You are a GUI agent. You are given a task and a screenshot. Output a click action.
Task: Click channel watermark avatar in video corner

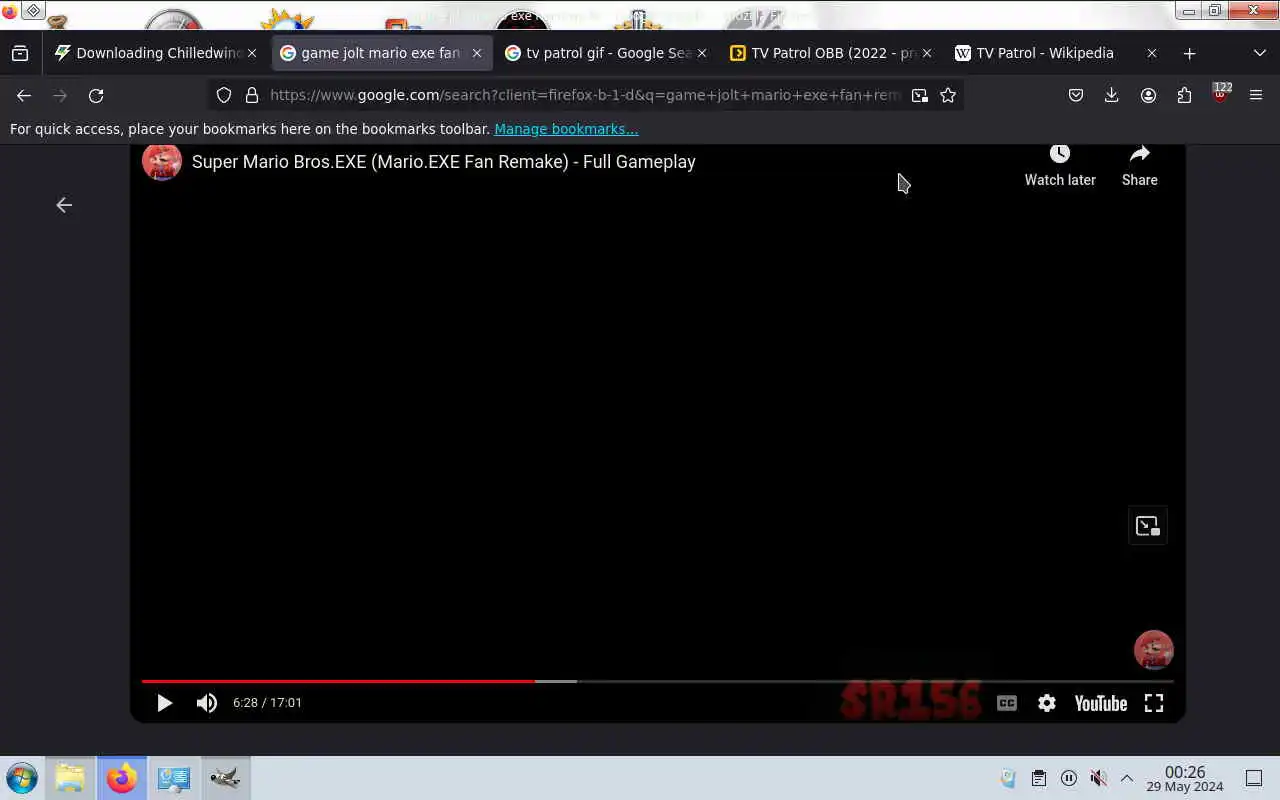click(1154, 650)
